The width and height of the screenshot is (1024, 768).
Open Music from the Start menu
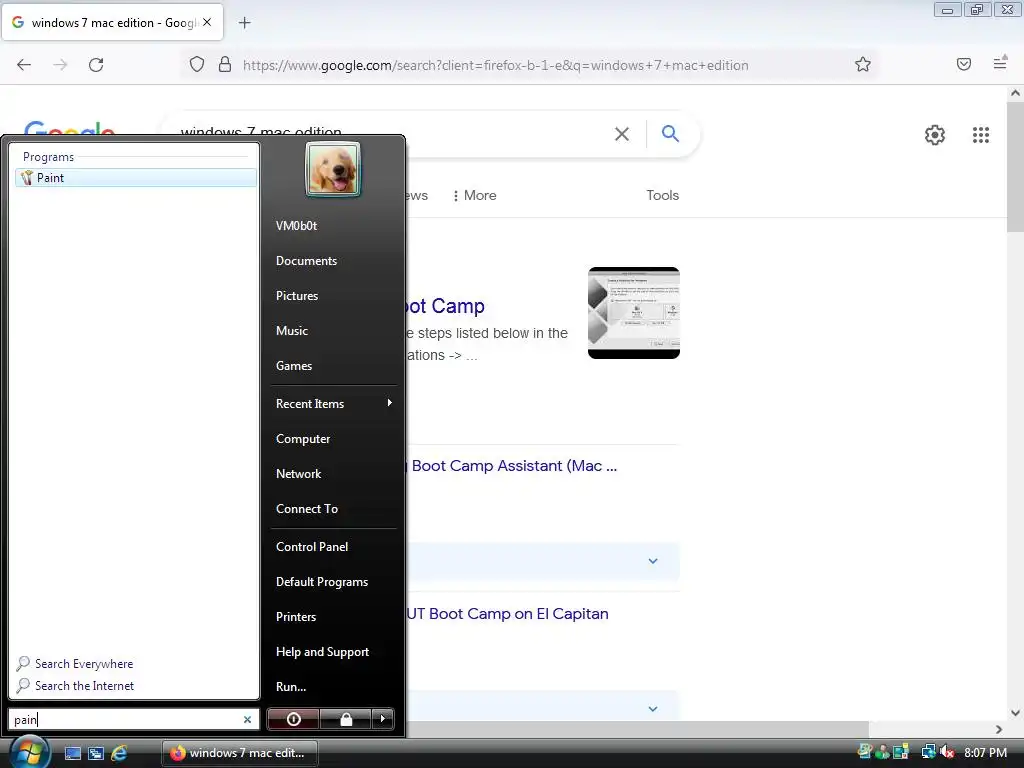(292, 331)
